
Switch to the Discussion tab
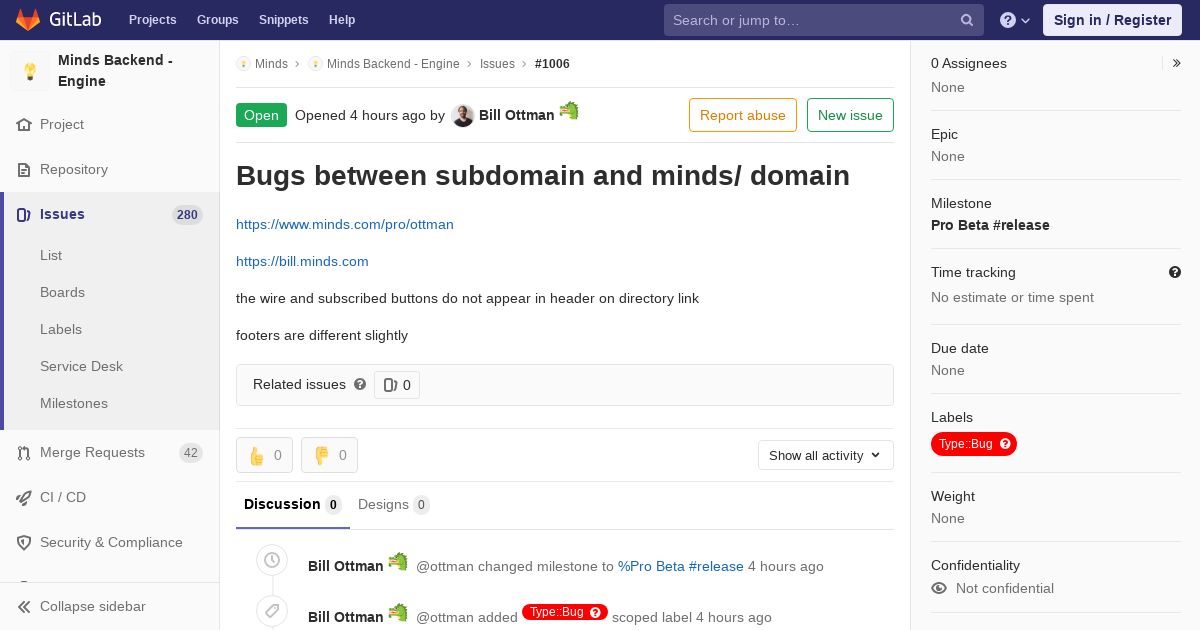point(293,505)
